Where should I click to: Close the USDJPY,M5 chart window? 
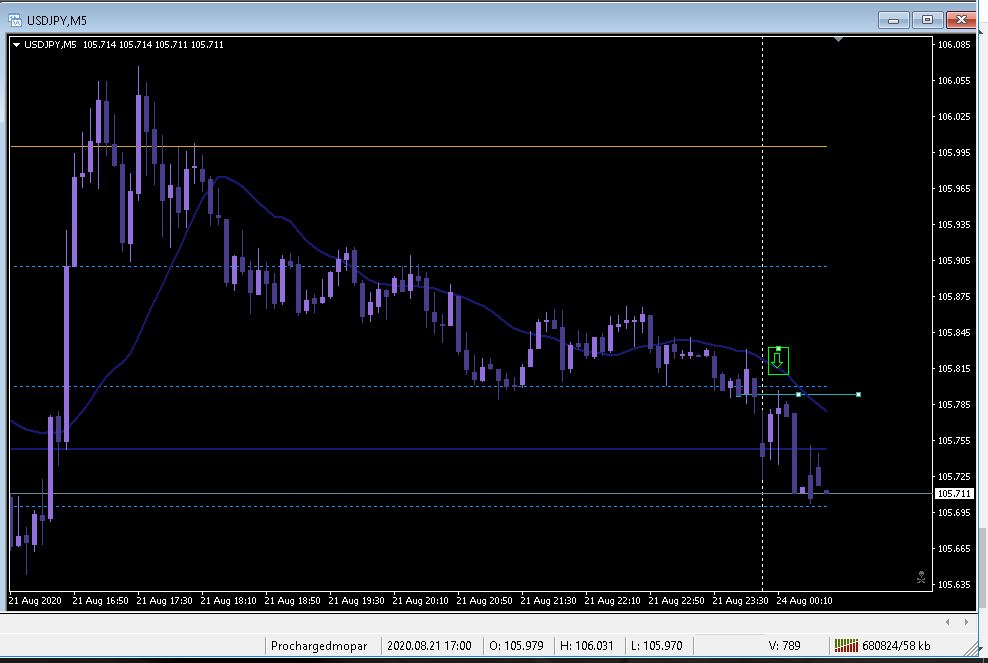coord(962,20)
